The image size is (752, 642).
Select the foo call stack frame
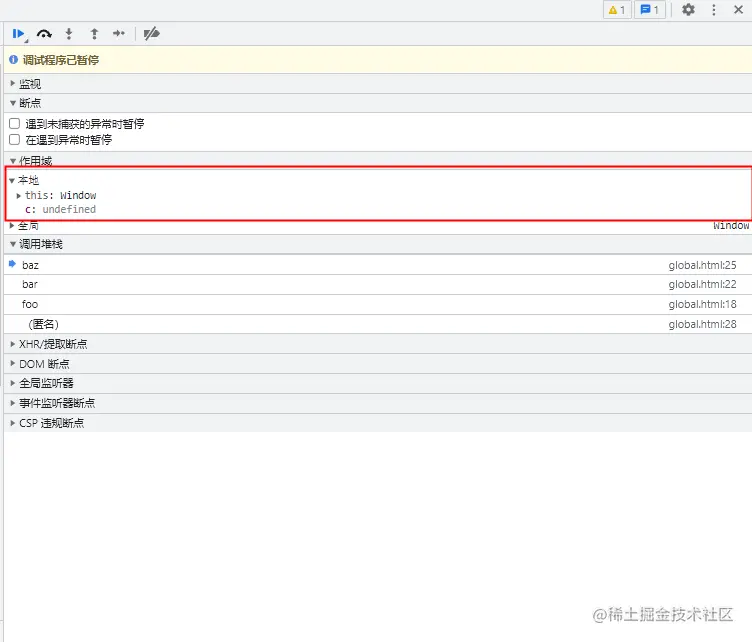378,304
